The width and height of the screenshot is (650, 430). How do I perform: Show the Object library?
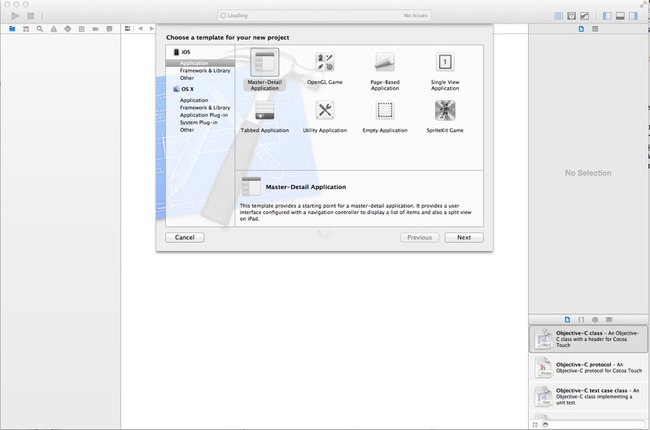(x=595, y=320)
